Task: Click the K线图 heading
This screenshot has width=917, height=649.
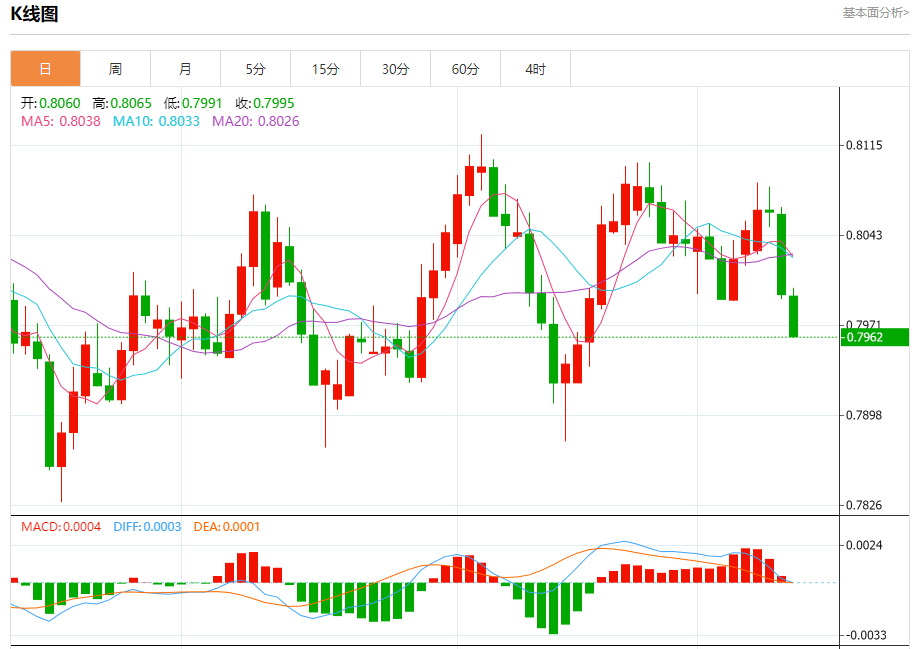Action: (34, 14)
